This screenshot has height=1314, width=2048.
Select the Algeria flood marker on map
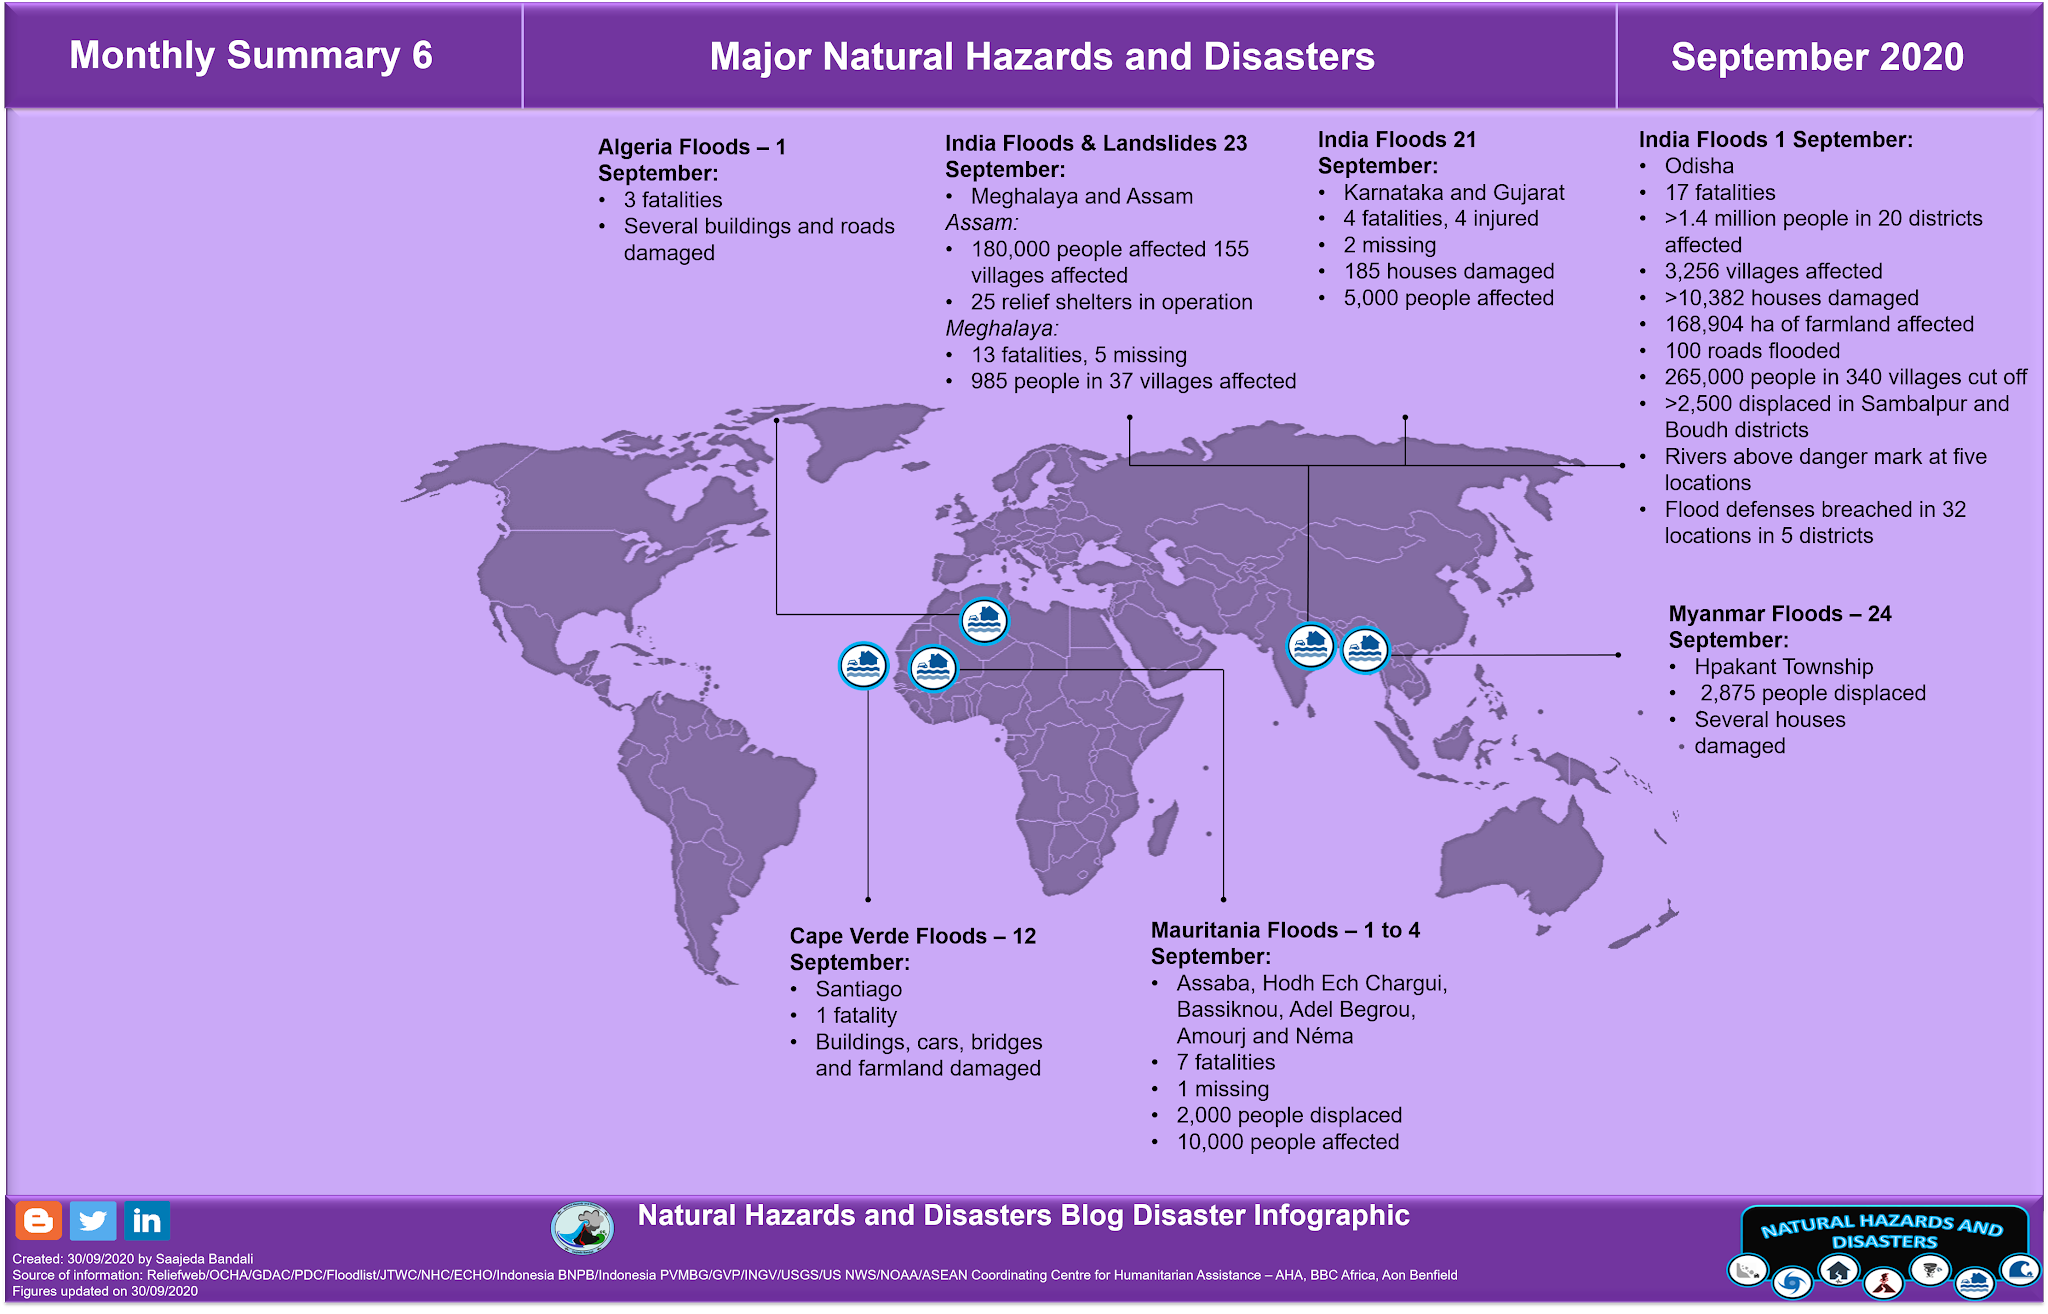pos(984,621)
